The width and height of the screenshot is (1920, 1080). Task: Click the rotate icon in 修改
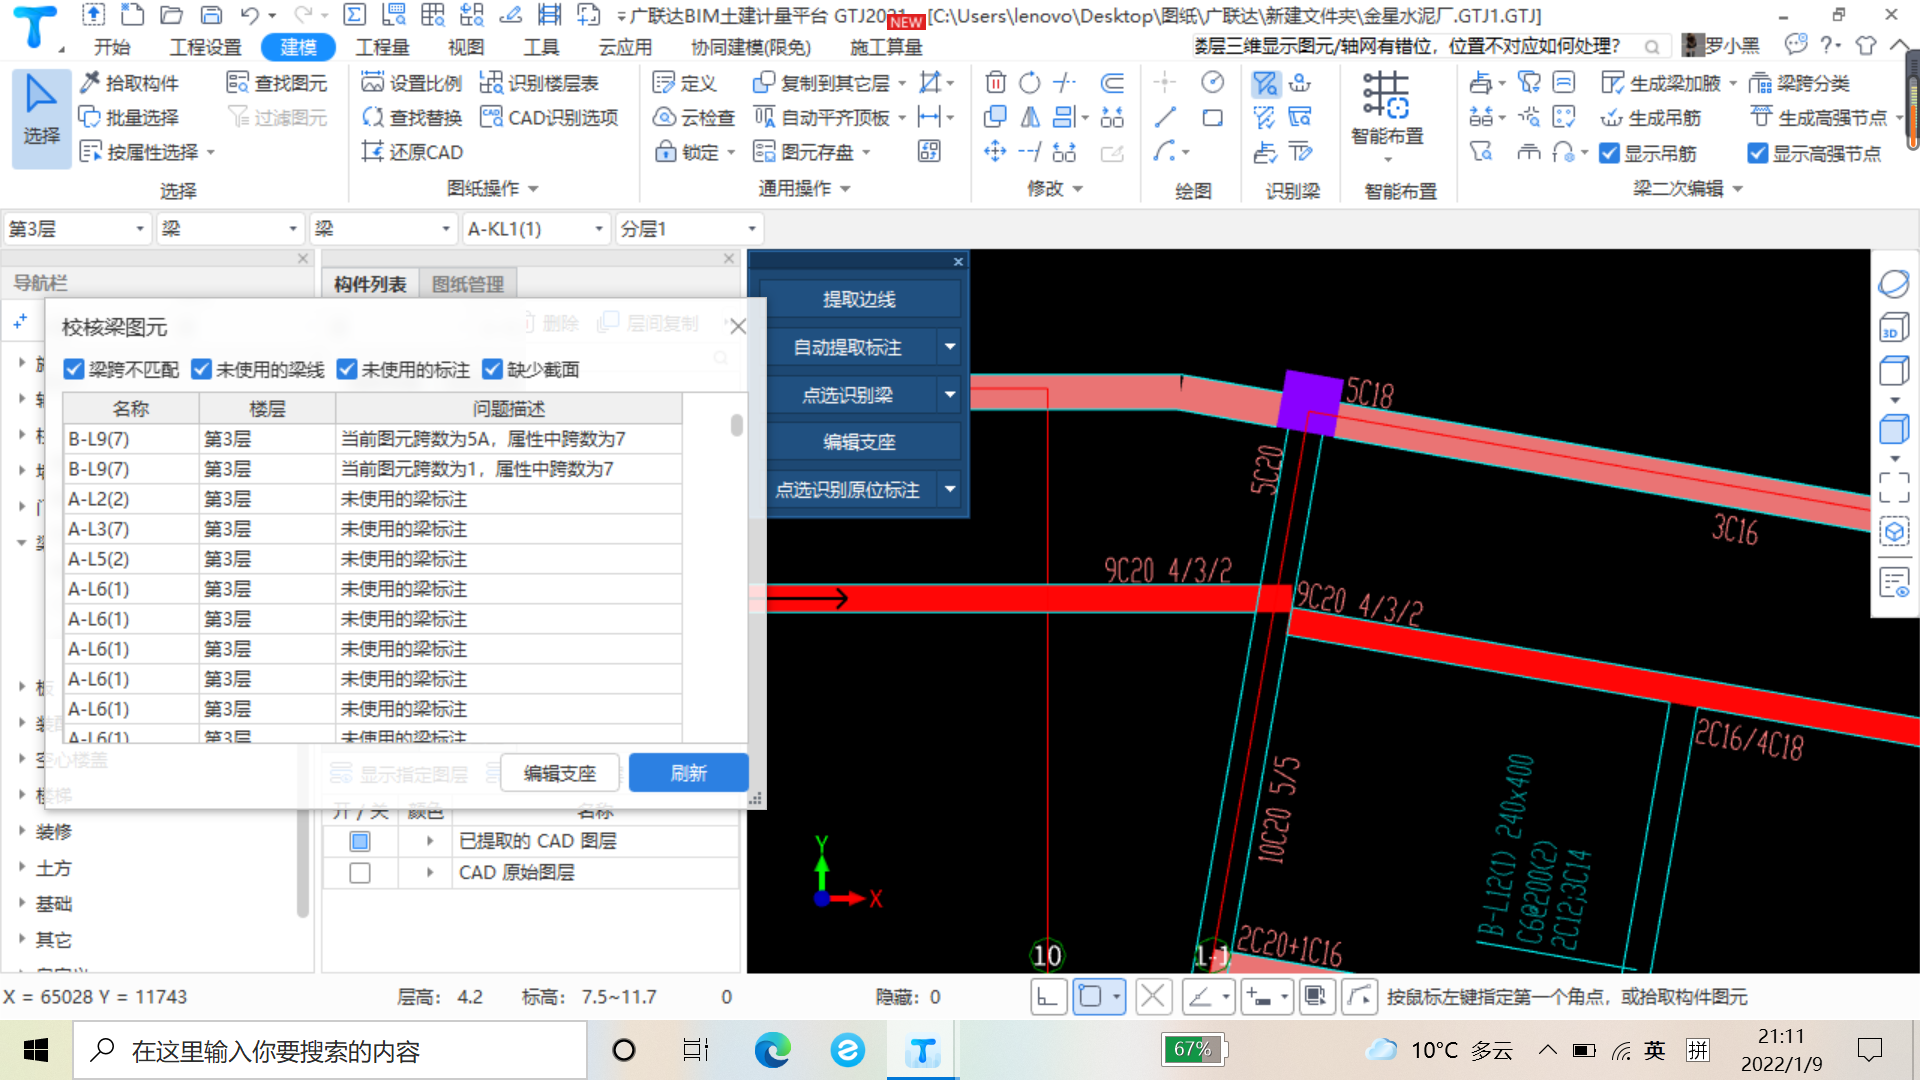[1030, 82]
